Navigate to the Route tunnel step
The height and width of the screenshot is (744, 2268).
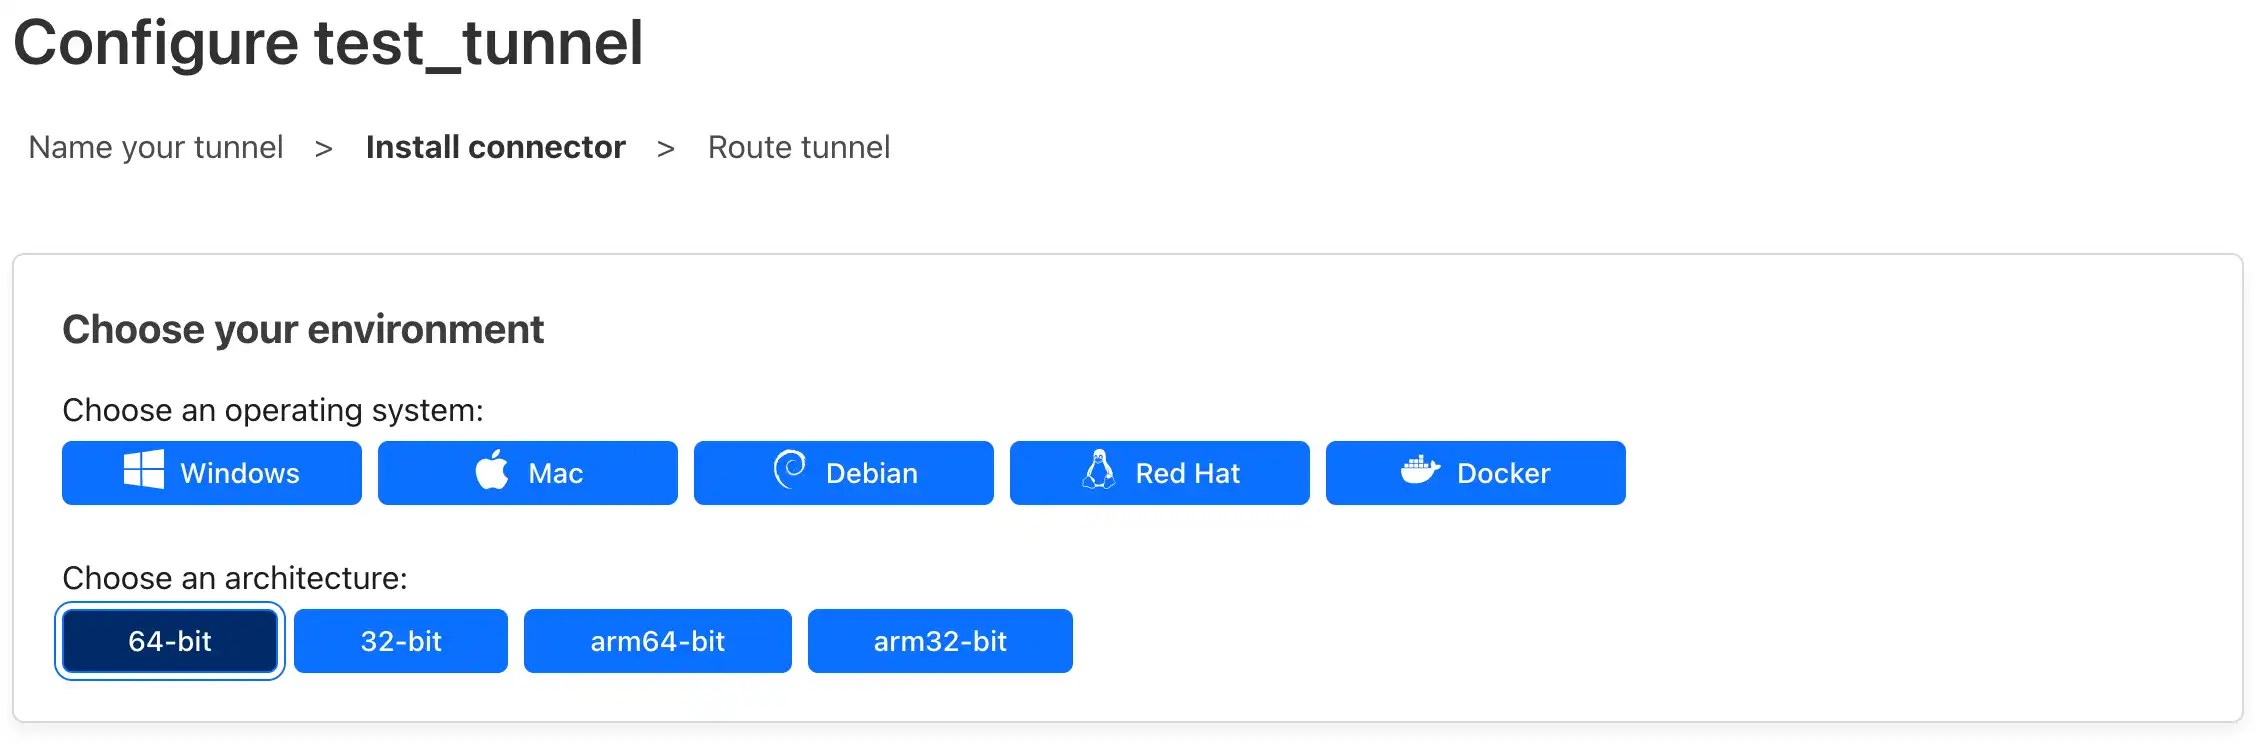[798, 147]
